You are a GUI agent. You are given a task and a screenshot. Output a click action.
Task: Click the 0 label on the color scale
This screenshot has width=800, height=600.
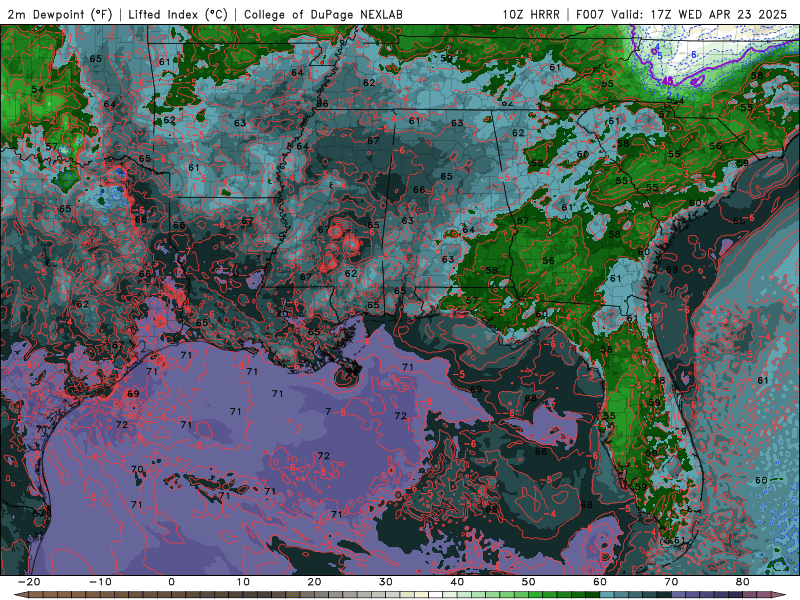point(171,582)
